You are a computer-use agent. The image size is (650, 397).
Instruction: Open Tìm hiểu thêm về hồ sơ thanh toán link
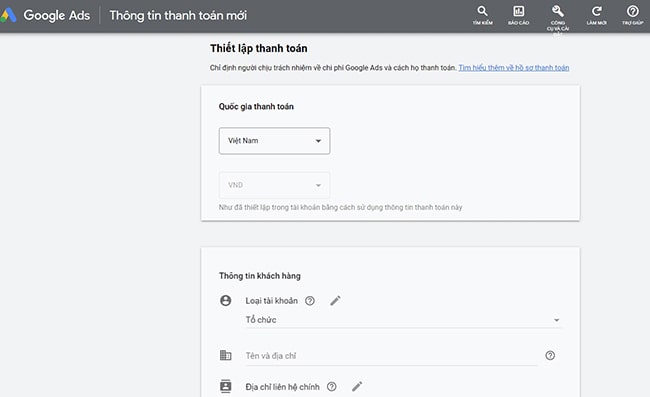[x=514, y=68]
